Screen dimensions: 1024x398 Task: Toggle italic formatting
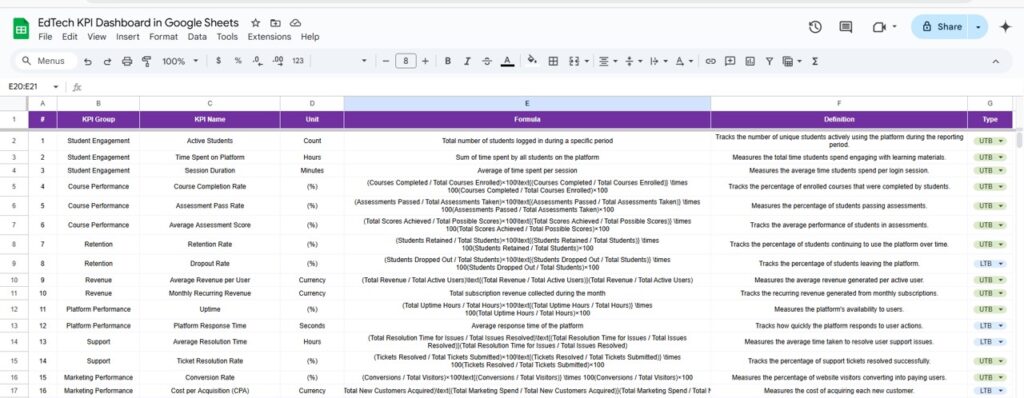[468, 61]
